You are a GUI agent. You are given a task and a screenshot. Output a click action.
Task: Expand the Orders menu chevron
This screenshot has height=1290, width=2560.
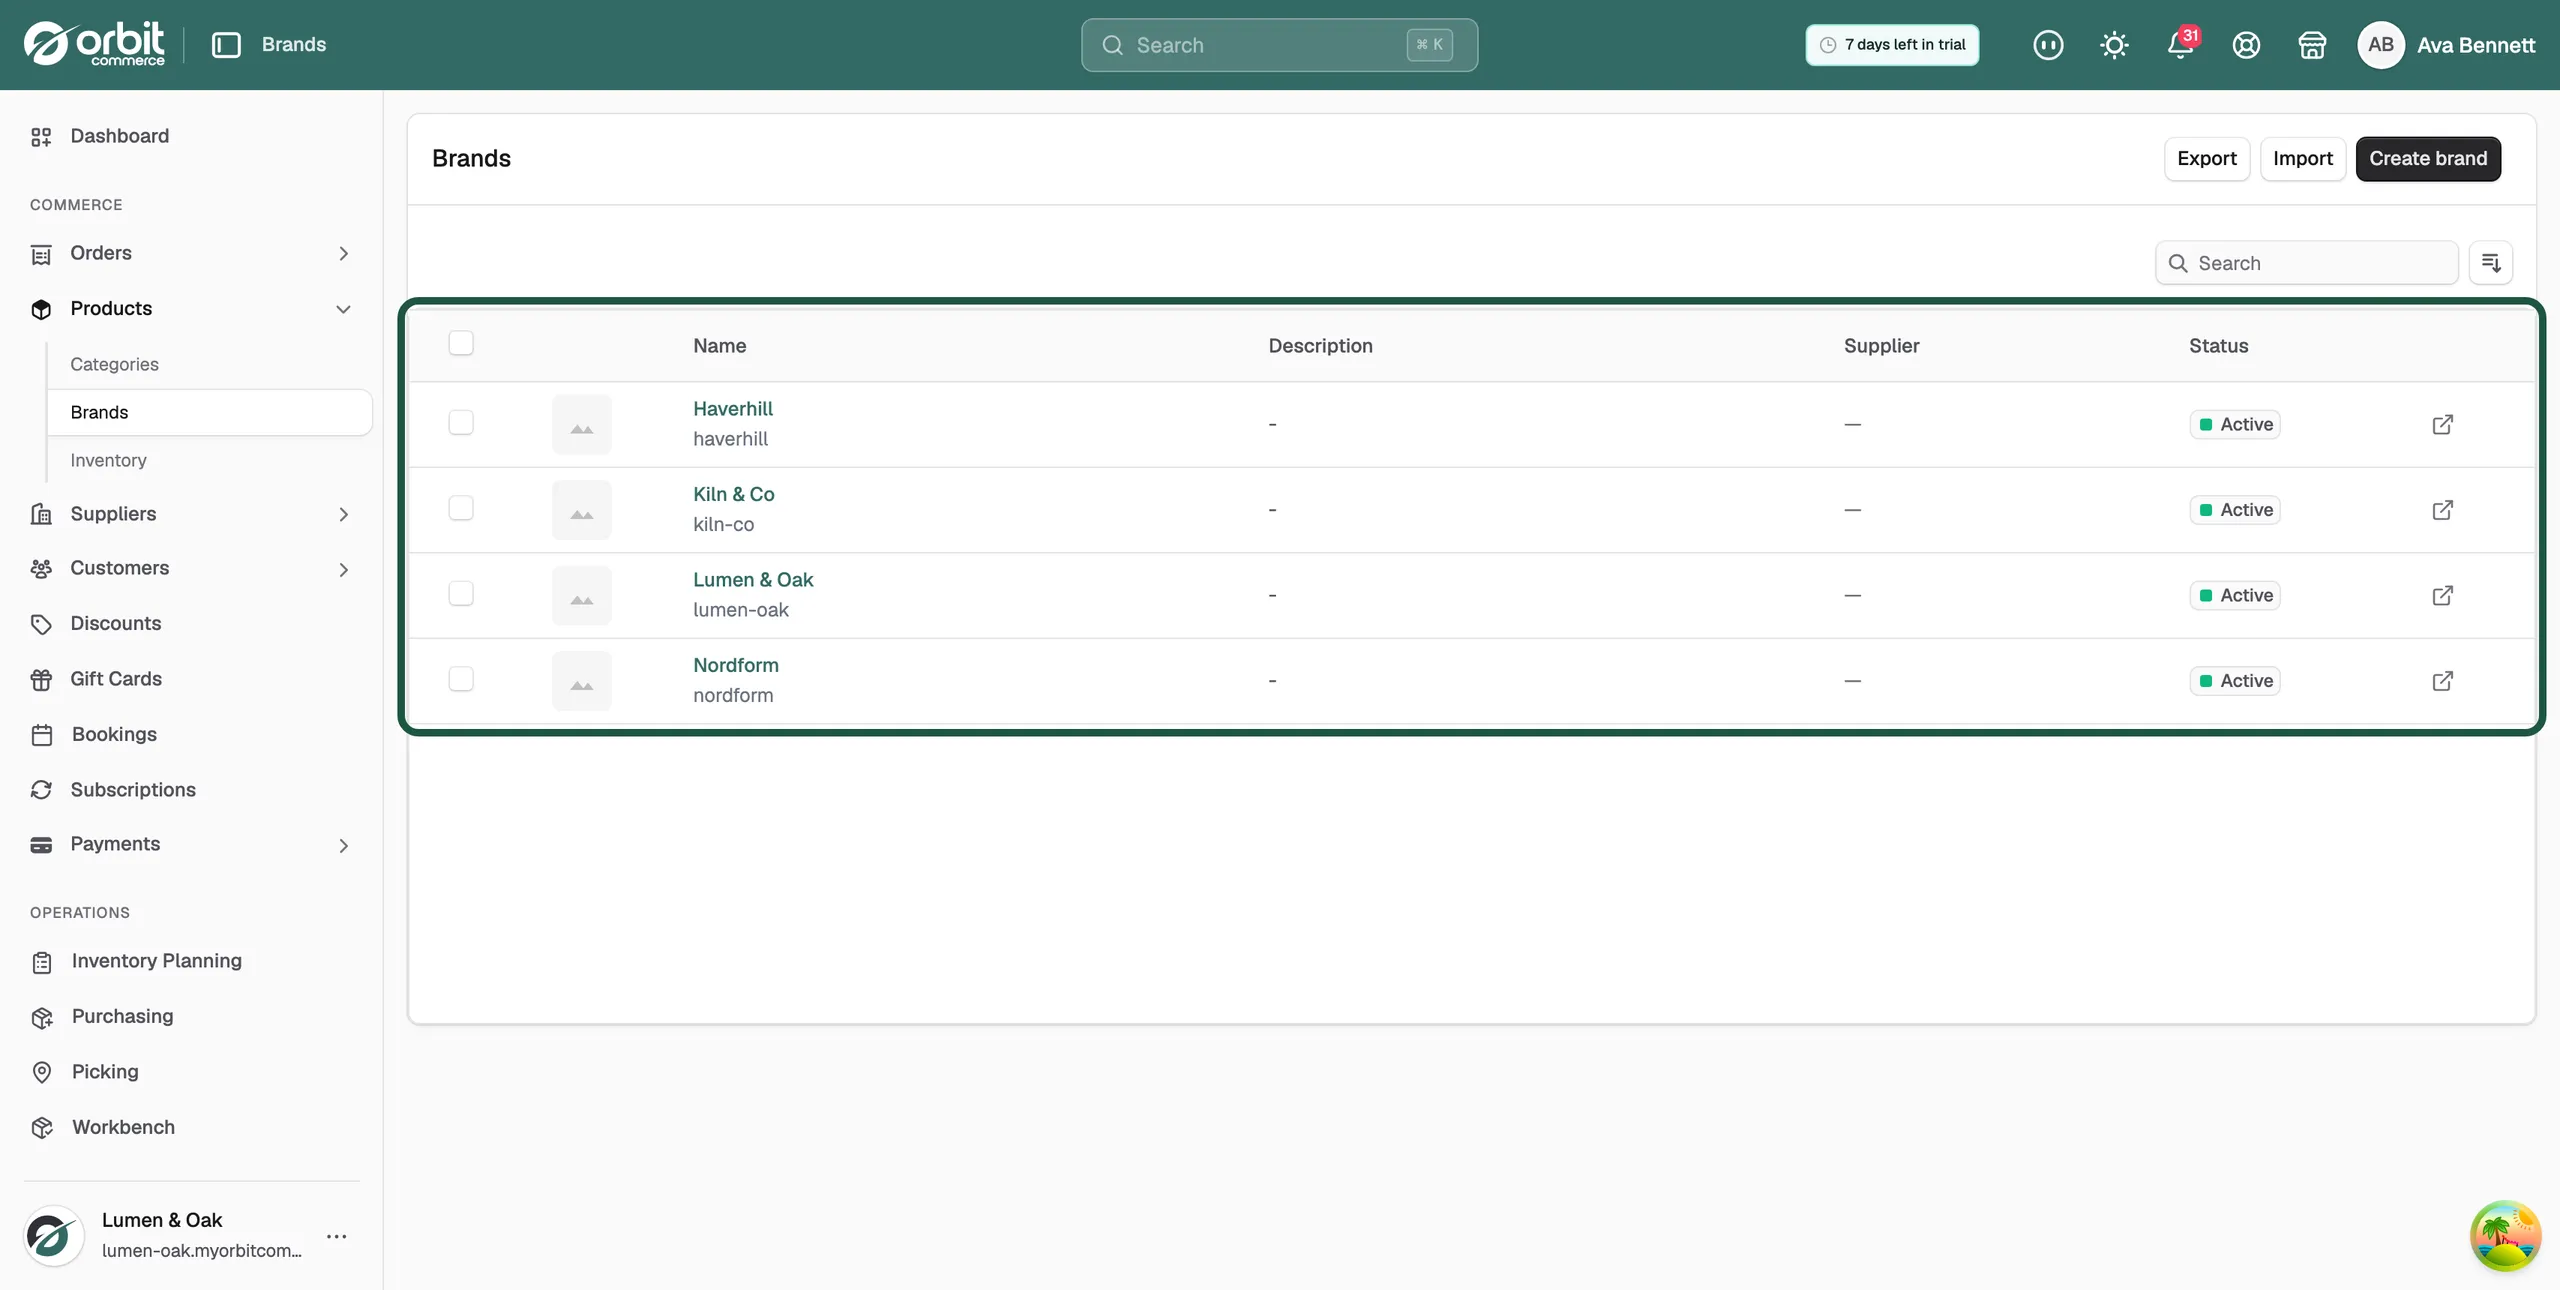[x=343, y=254]
